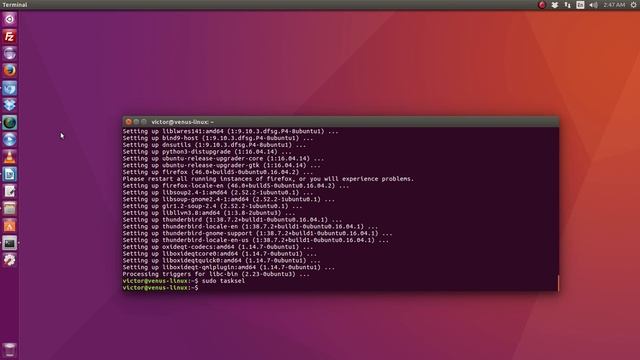
Task: Click 'Please restart all running instances' line
Action: (268, 179)
